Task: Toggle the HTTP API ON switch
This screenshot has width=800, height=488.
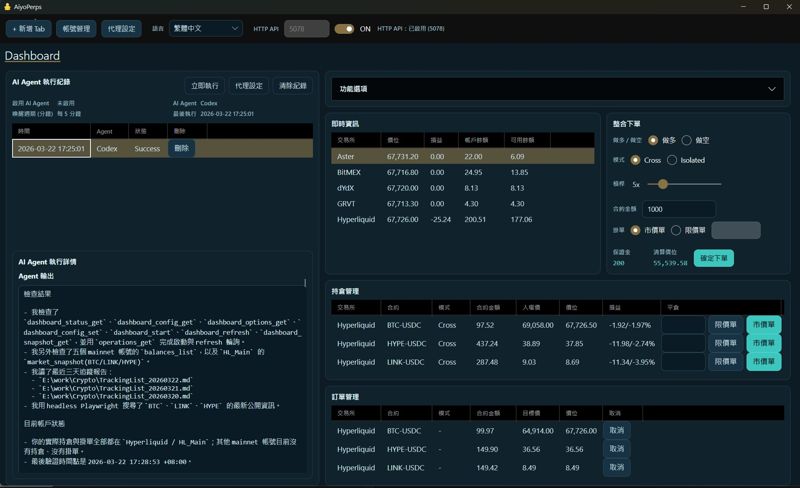Action: (x=344, y=29)
